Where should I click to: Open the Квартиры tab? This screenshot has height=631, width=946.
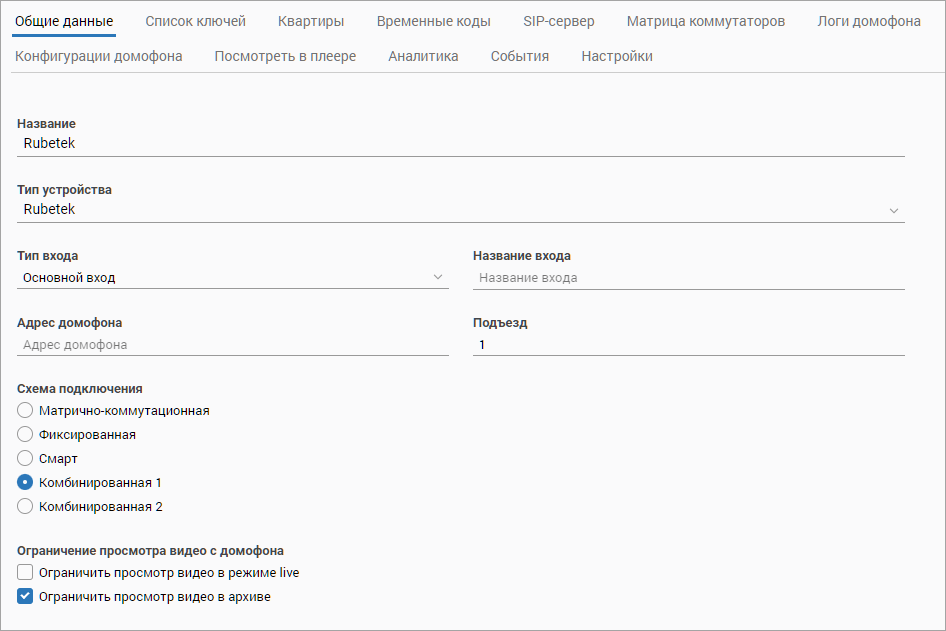tap(311, 21)
